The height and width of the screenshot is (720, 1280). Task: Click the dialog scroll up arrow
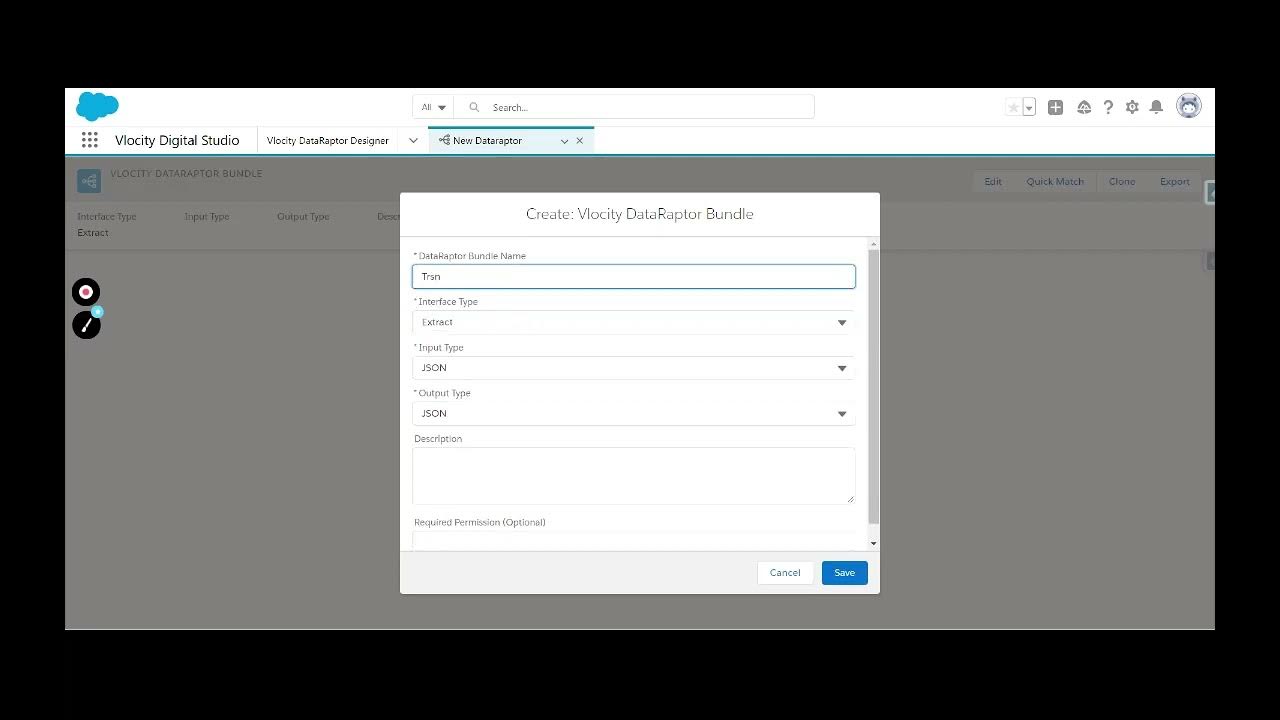click(874, 244)
